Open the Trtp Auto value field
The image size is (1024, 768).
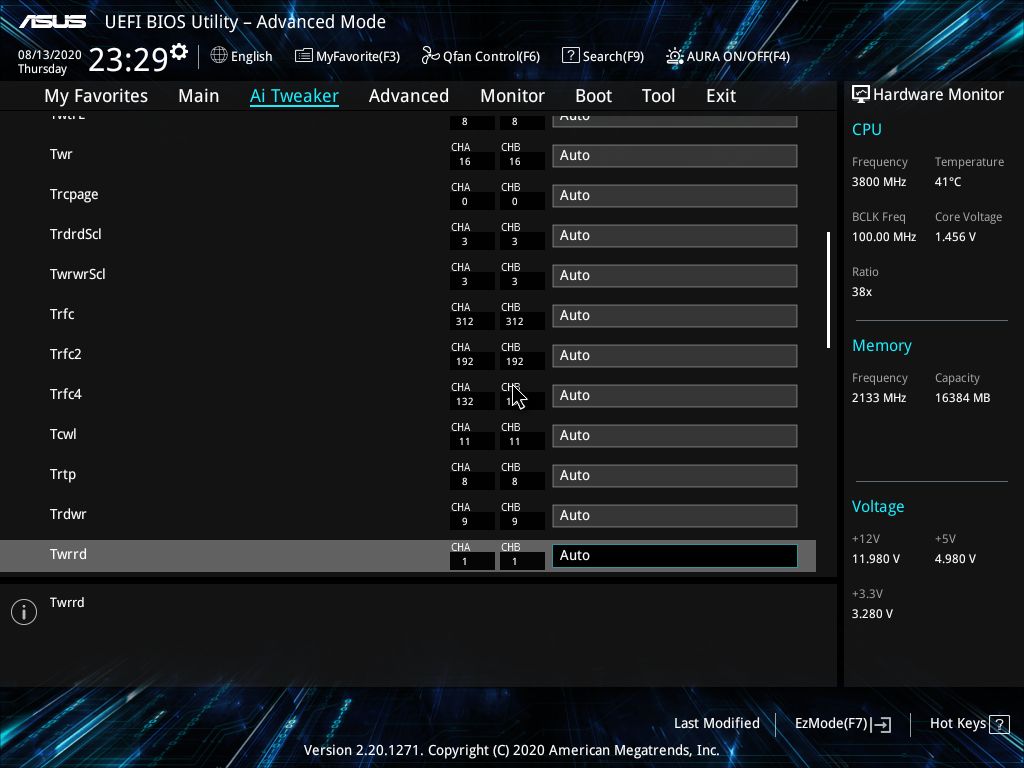coord(675,475)
